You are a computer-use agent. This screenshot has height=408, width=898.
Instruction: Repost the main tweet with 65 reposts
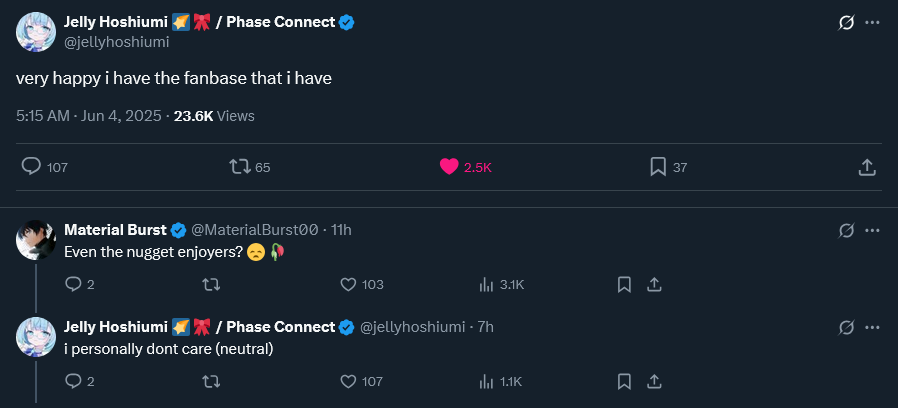(240, 167)
